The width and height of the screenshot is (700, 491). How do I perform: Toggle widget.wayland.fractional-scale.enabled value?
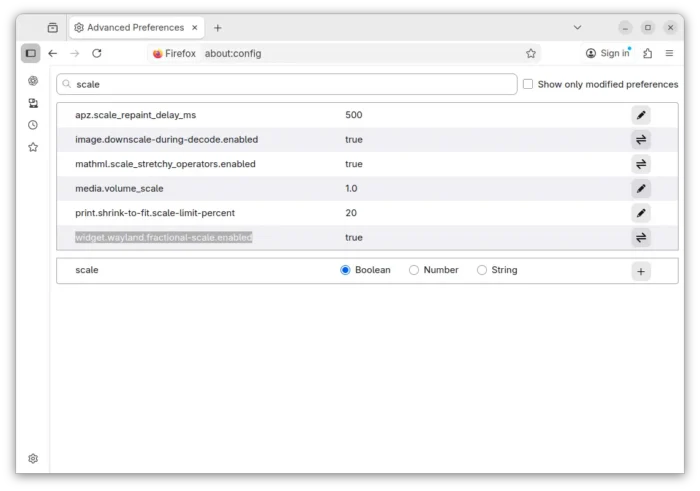click(641, 237)
